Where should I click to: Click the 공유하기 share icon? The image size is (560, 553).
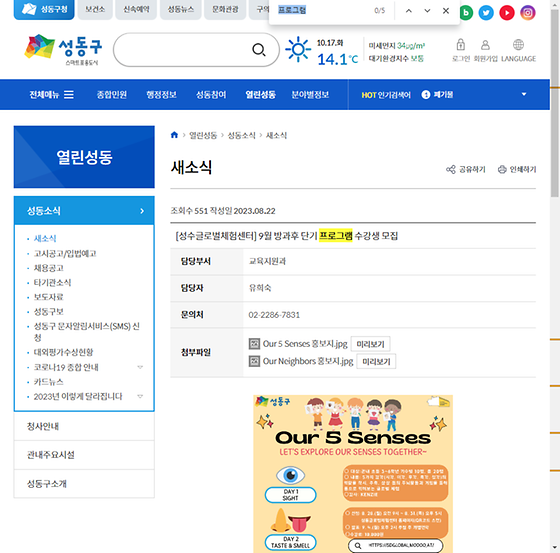coord(451,169)
